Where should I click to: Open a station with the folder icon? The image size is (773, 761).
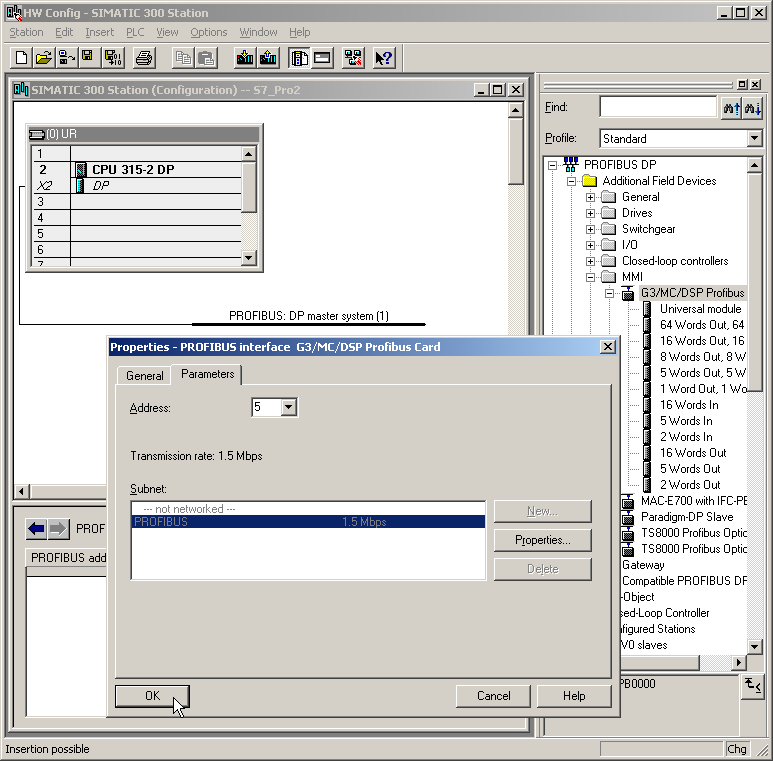(43, 58)
